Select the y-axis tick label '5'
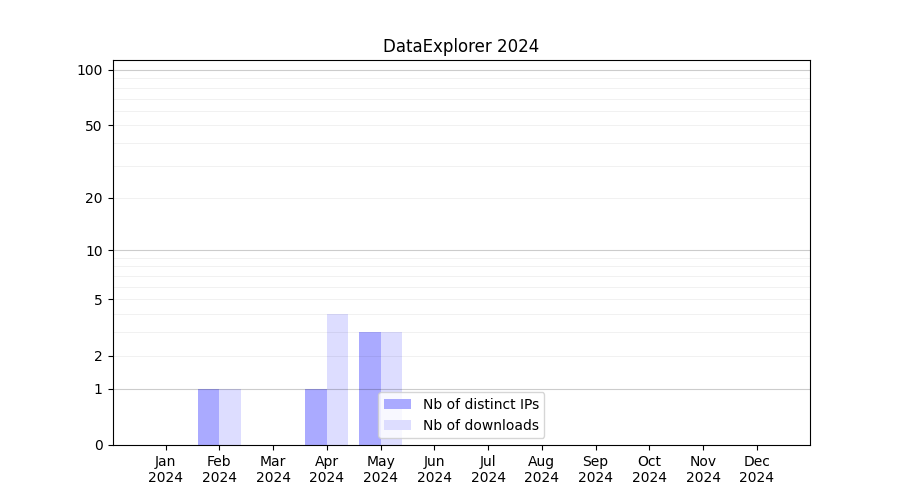This screenshot has height=500, width=900. [x=98, y=299]
